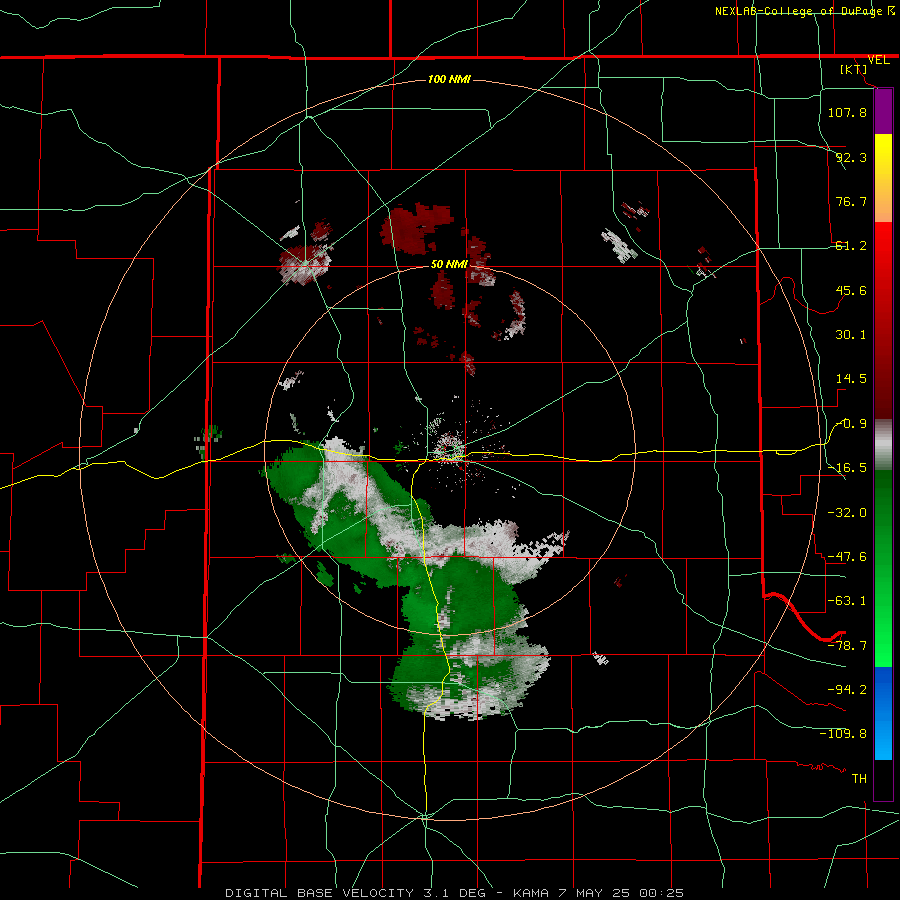The width and height of the screenshot is (900, 900).
Task: Click the VEL legend title
Action: (879, 60)
